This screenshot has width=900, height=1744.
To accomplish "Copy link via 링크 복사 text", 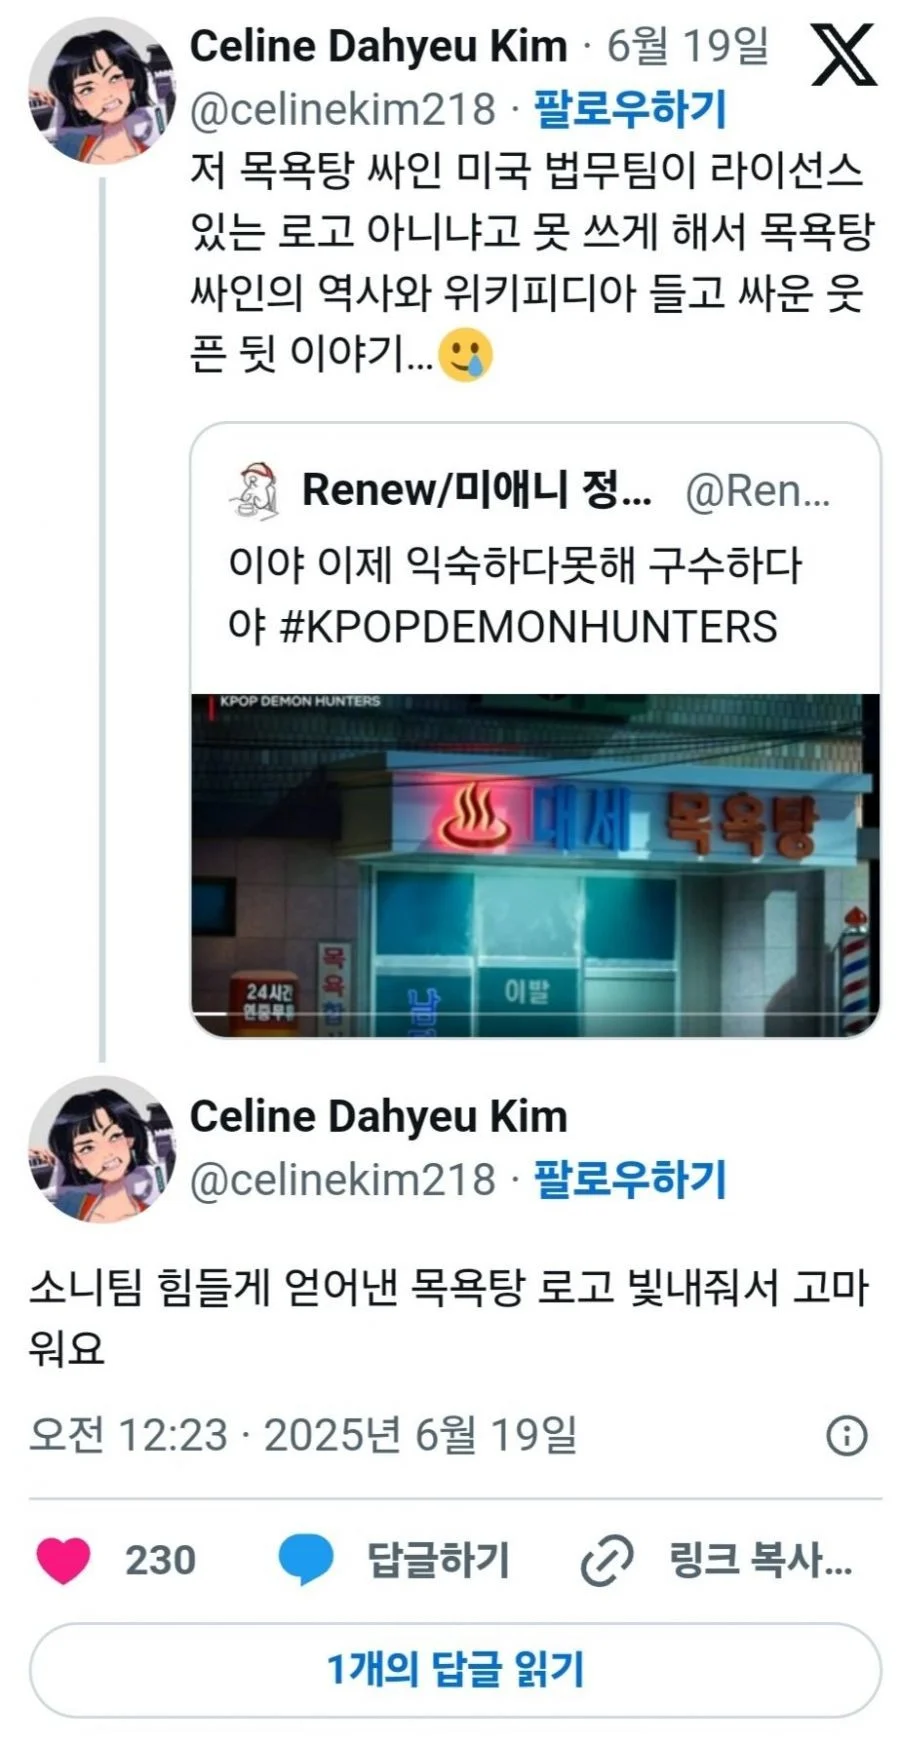I will 760,1561.
